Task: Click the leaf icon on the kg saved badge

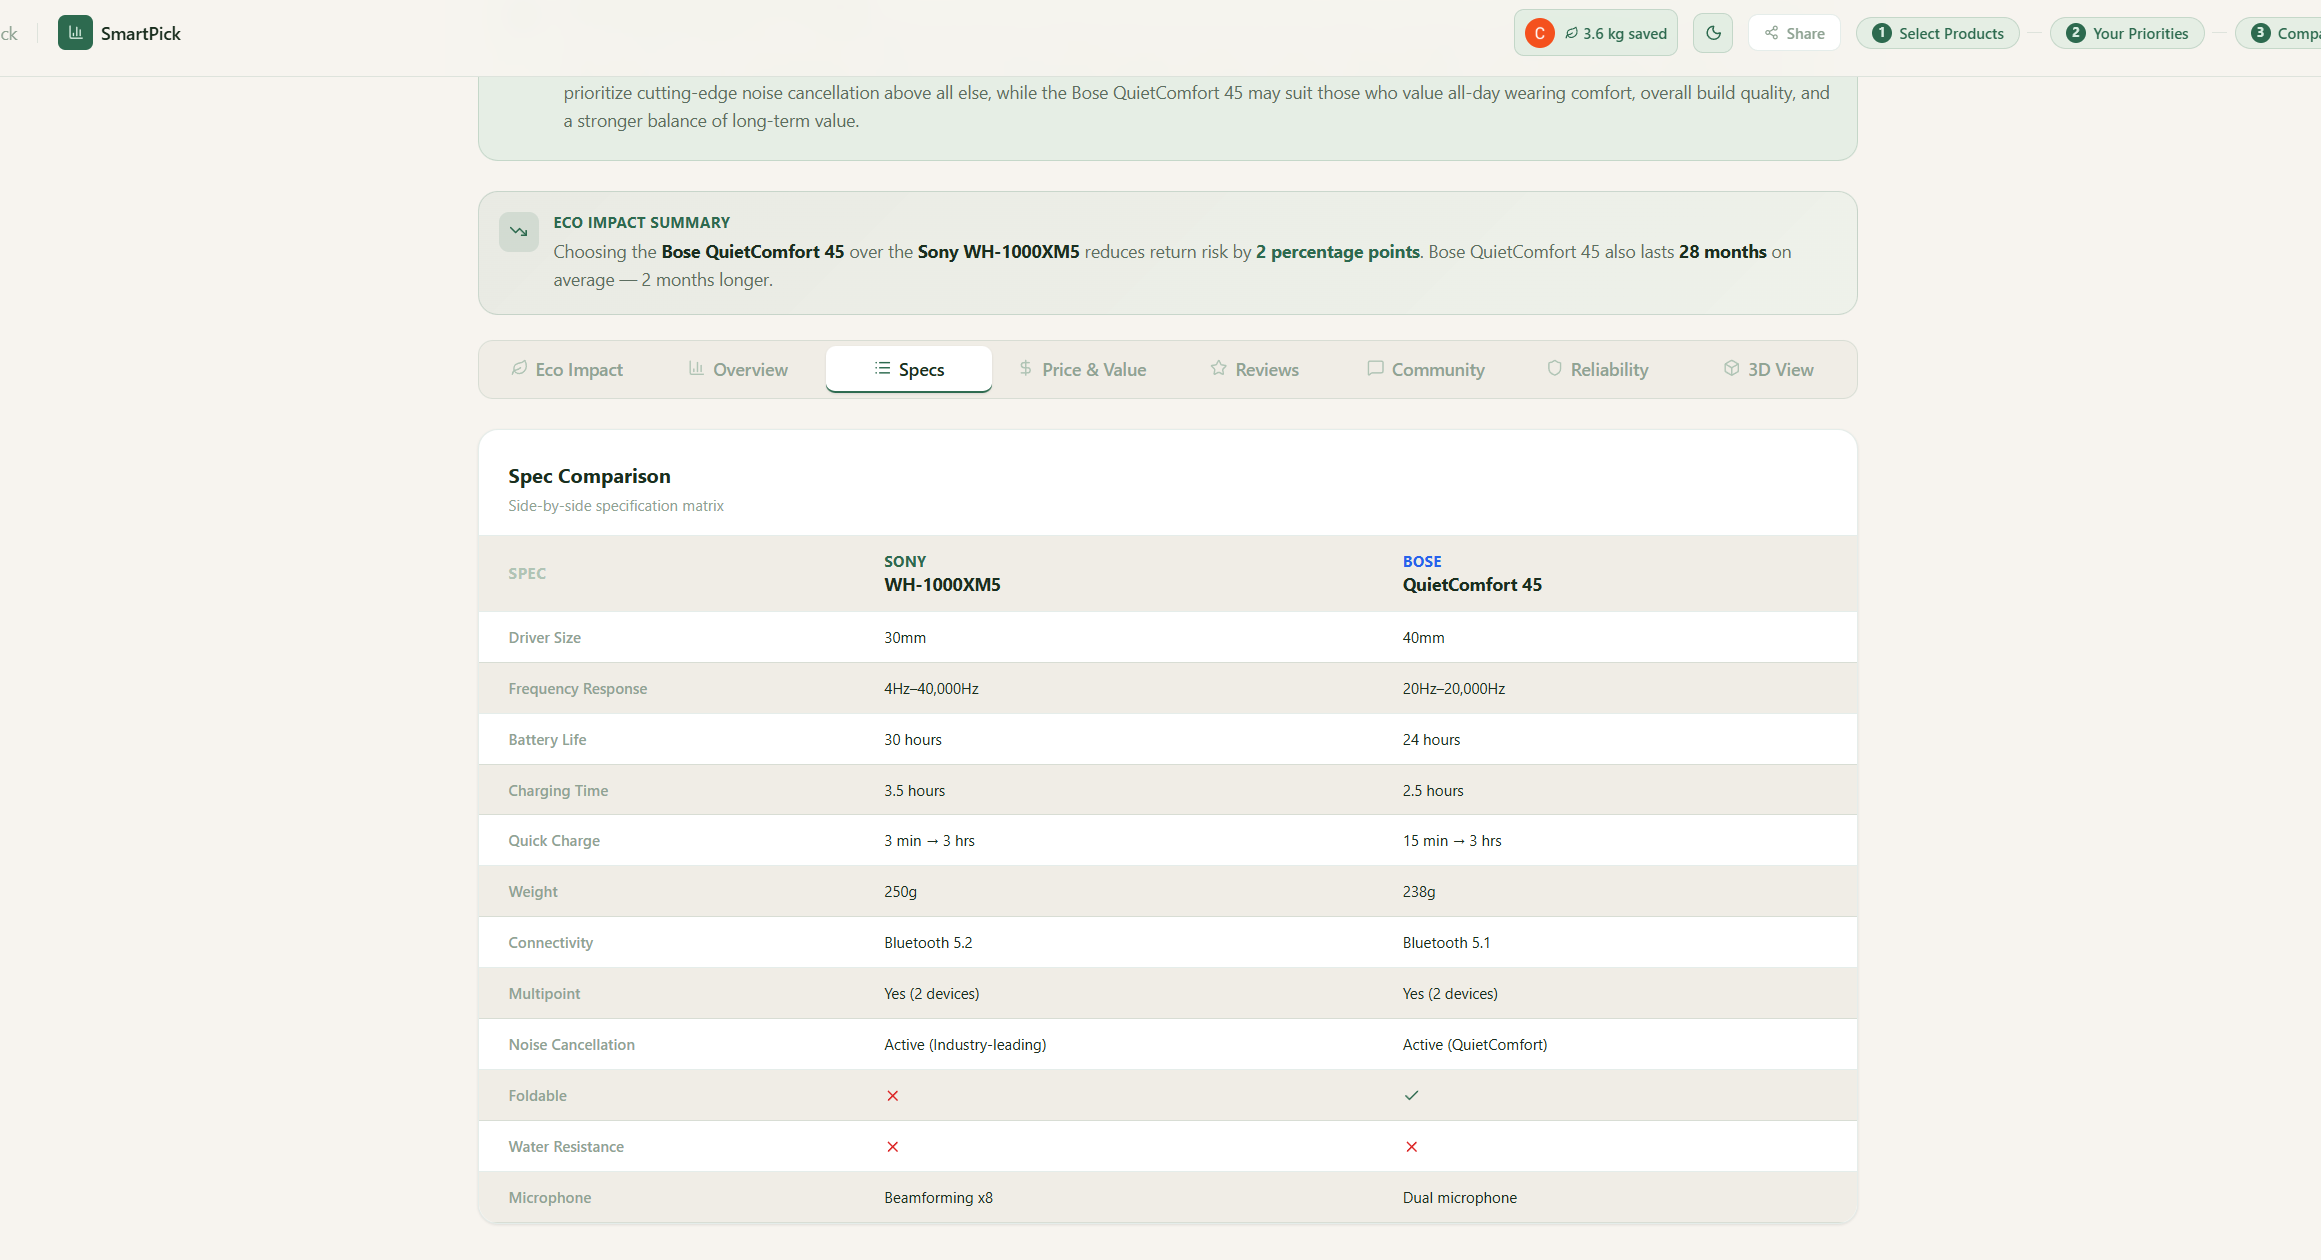Action: point(1572,33)
